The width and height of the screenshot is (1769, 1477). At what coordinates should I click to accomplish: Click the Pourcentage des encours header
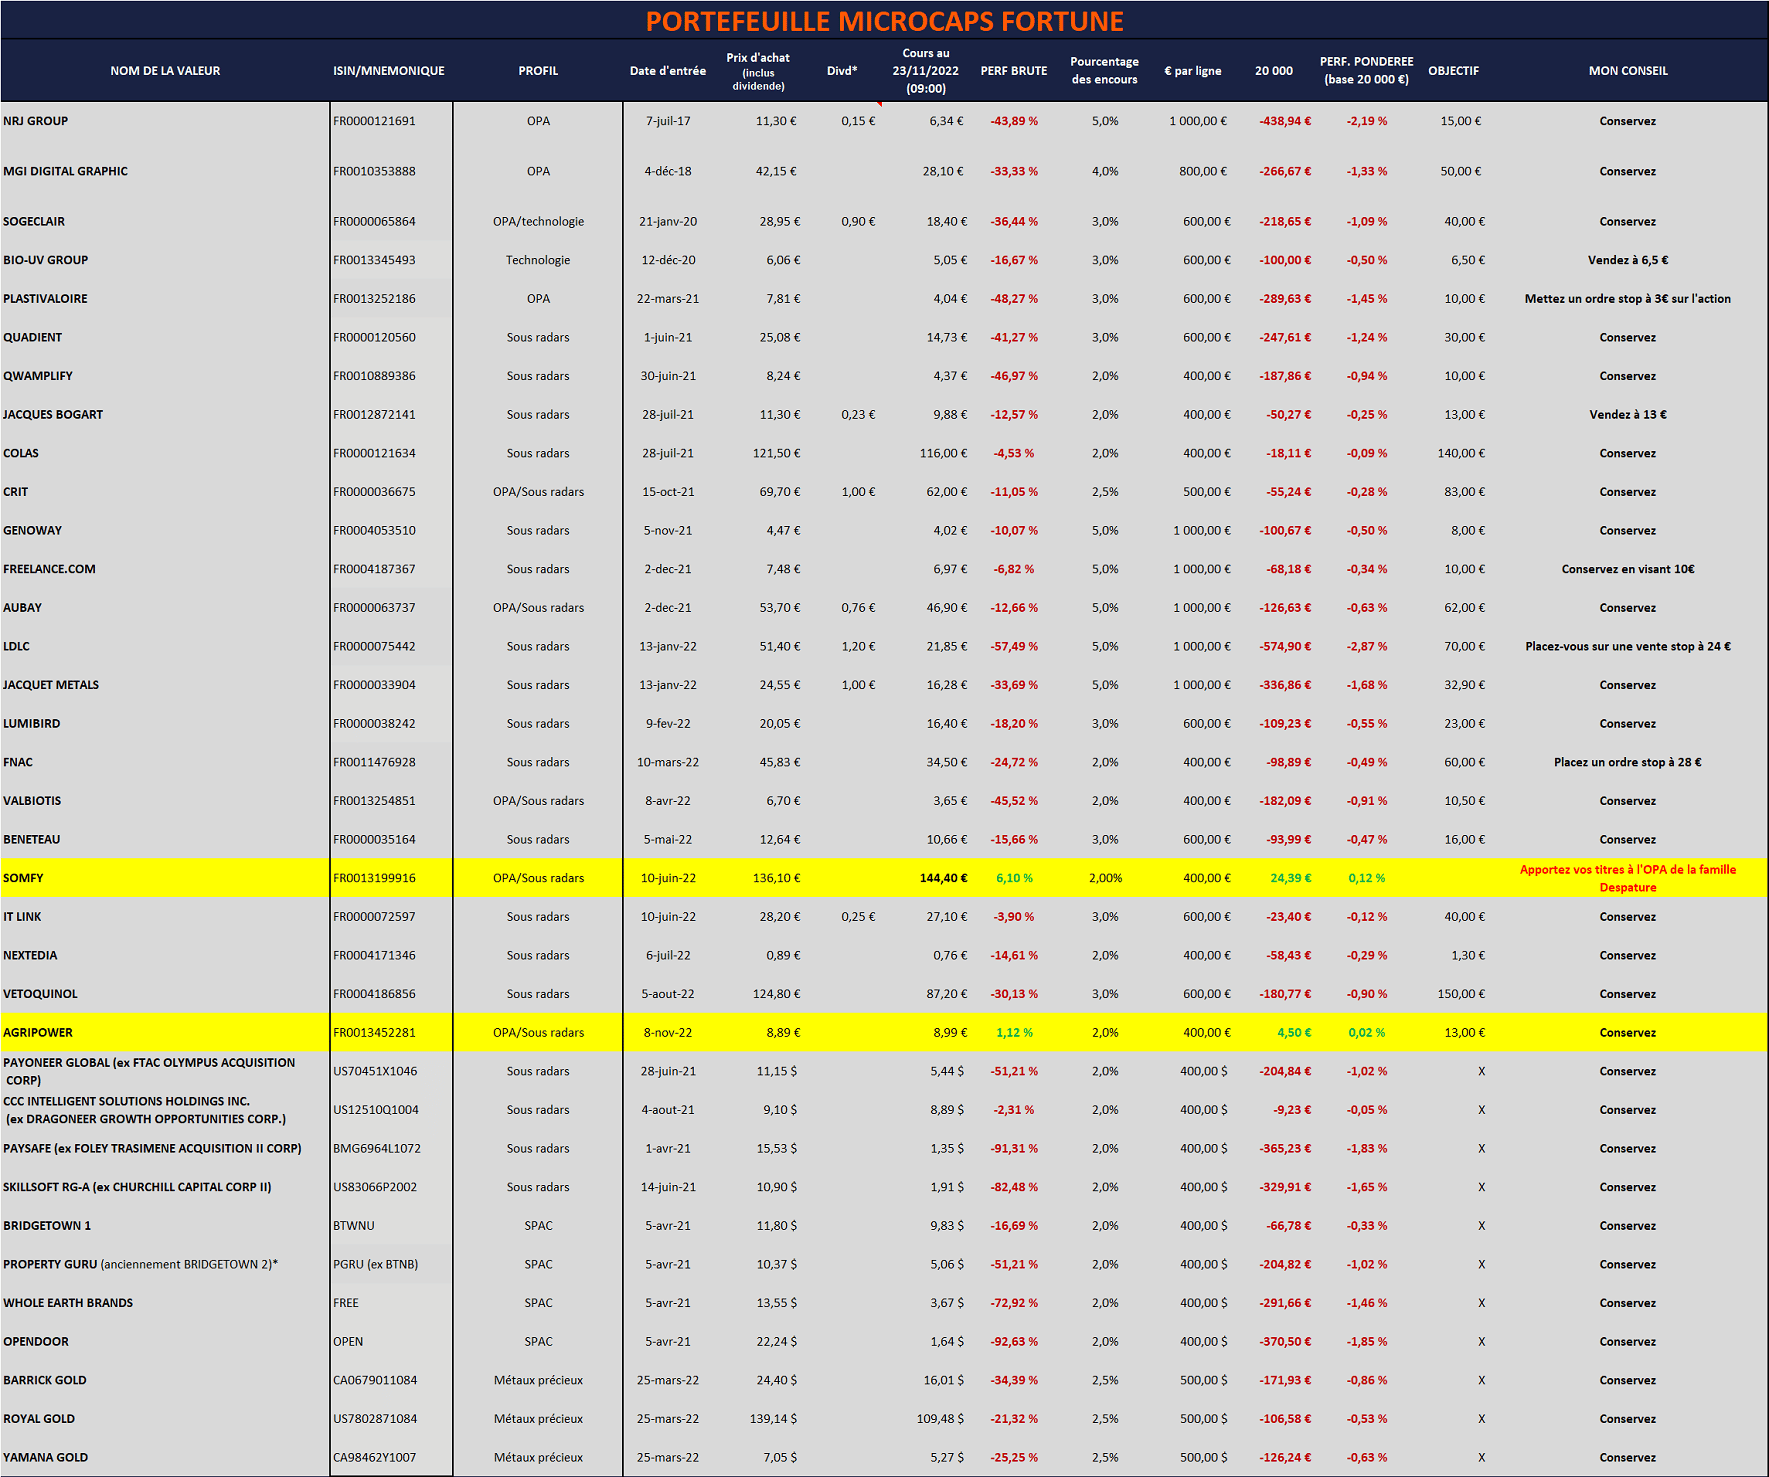[x=1104, y=70]
